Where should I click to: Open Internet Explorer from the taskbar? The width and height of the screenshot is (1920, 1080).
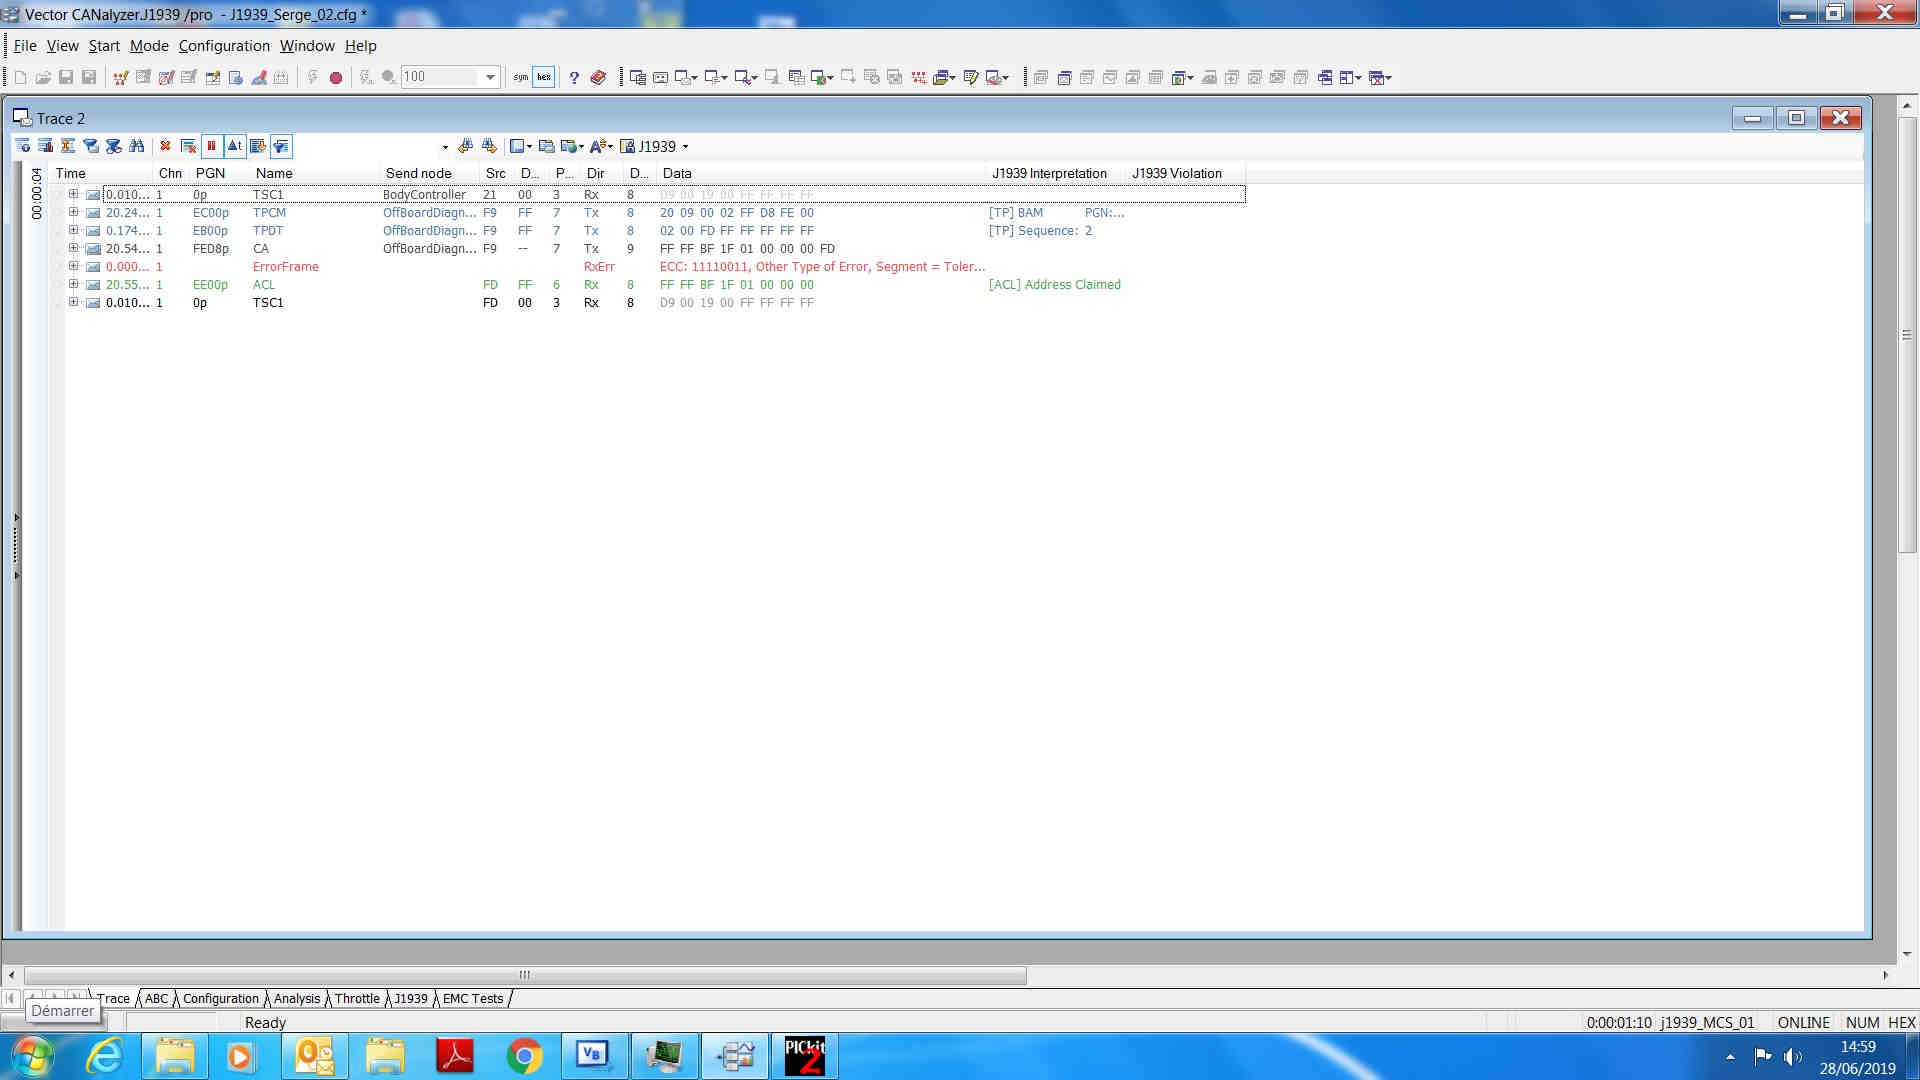(105, 1056)
